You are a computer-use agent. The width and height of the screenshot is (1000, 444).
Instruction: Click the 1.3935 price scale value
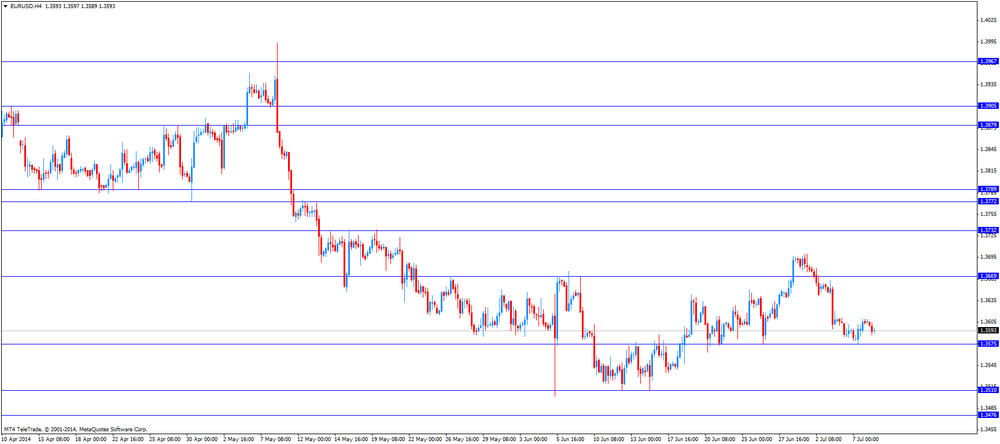pos(989,84)
